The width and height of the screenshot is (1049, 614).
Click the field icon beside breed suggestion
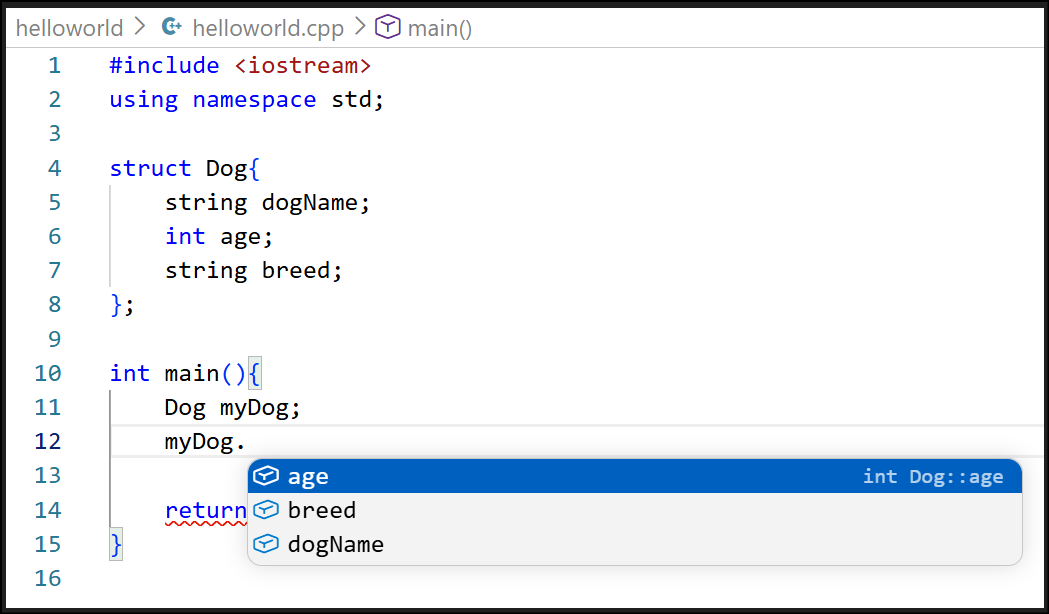(x=265, y=510)
